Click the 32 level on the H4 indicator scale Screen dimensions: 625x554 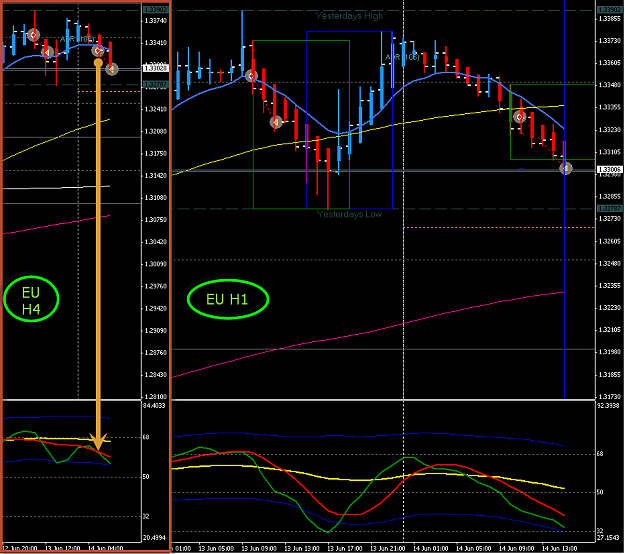[146, 517]
